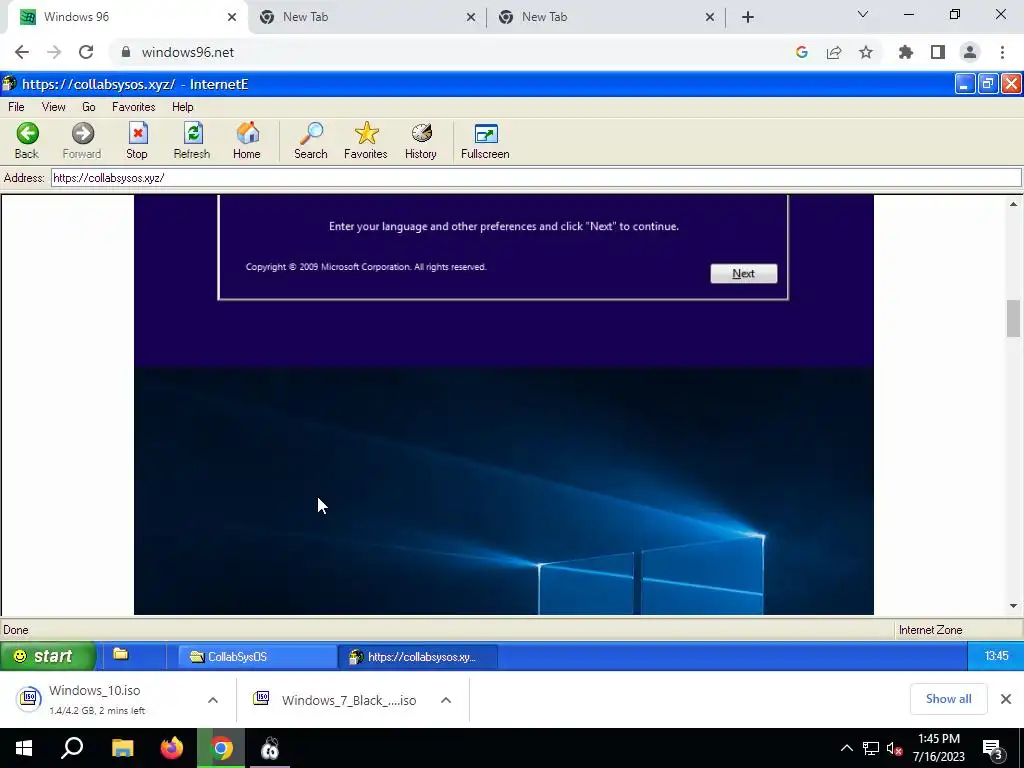Reload windows96.net in Chrome
1024x768 pixels.
coord(86,52)
